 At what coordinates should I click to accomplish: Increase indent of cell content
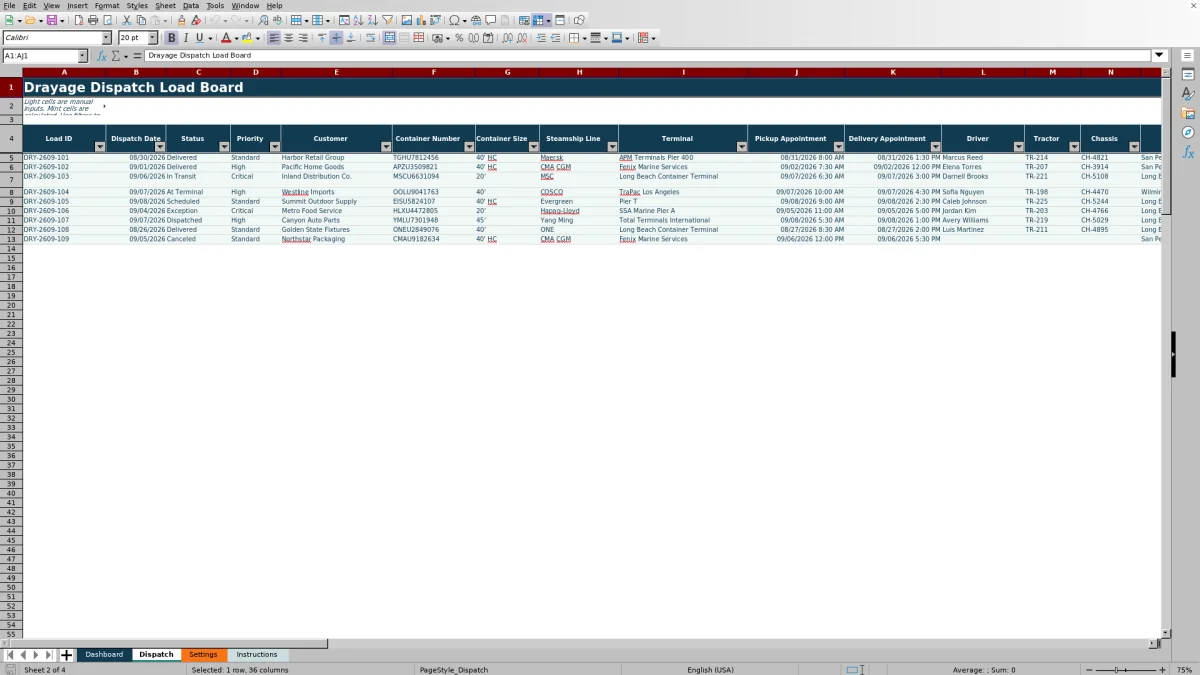tap(541, 38)
